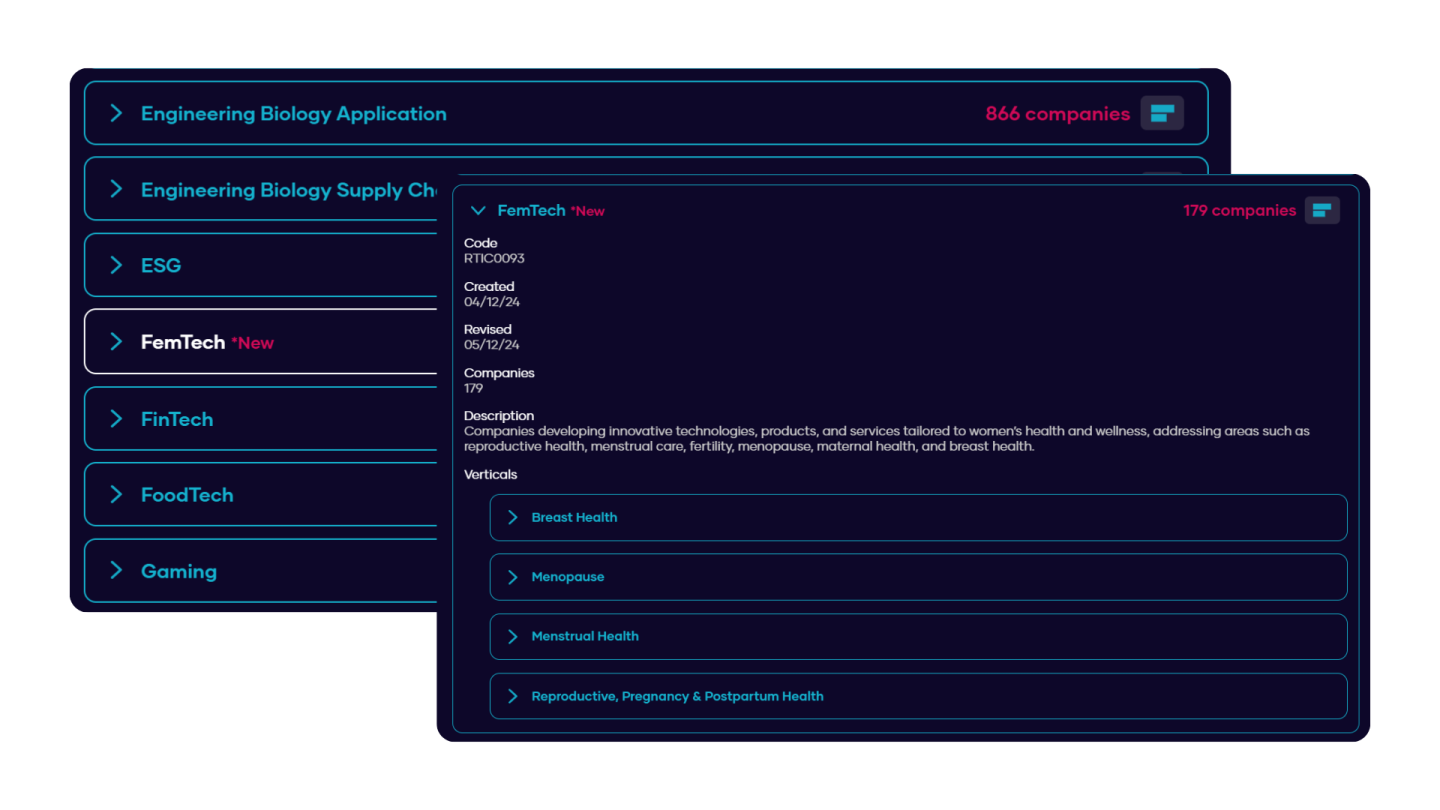Click the RTIC0093 code value
This screenshot has width=1440, height=810.
coord(494,258)
